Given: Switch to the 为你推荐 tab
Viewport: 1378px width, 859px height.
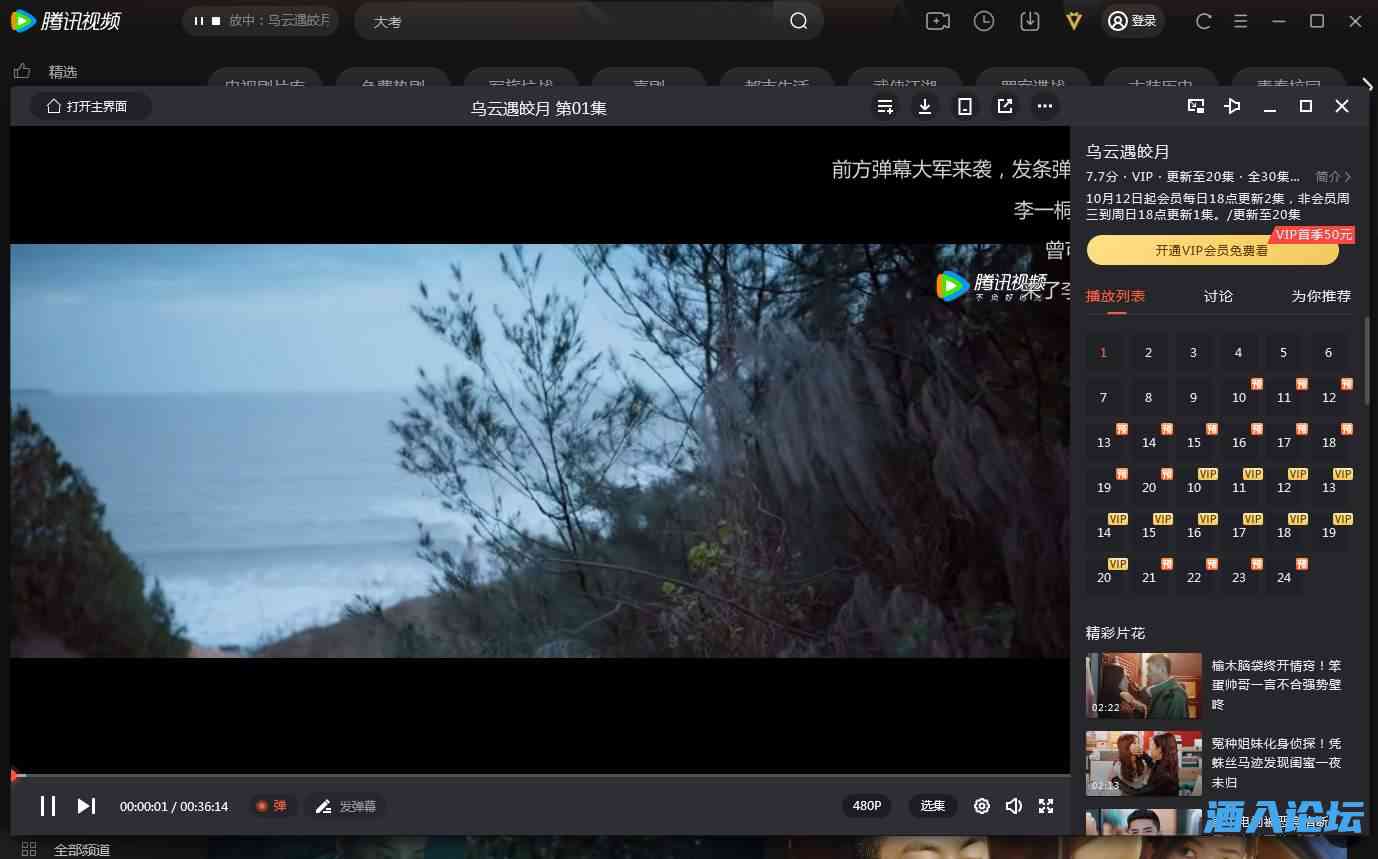Looking at the screenshot, I should tap(1320, 296).
